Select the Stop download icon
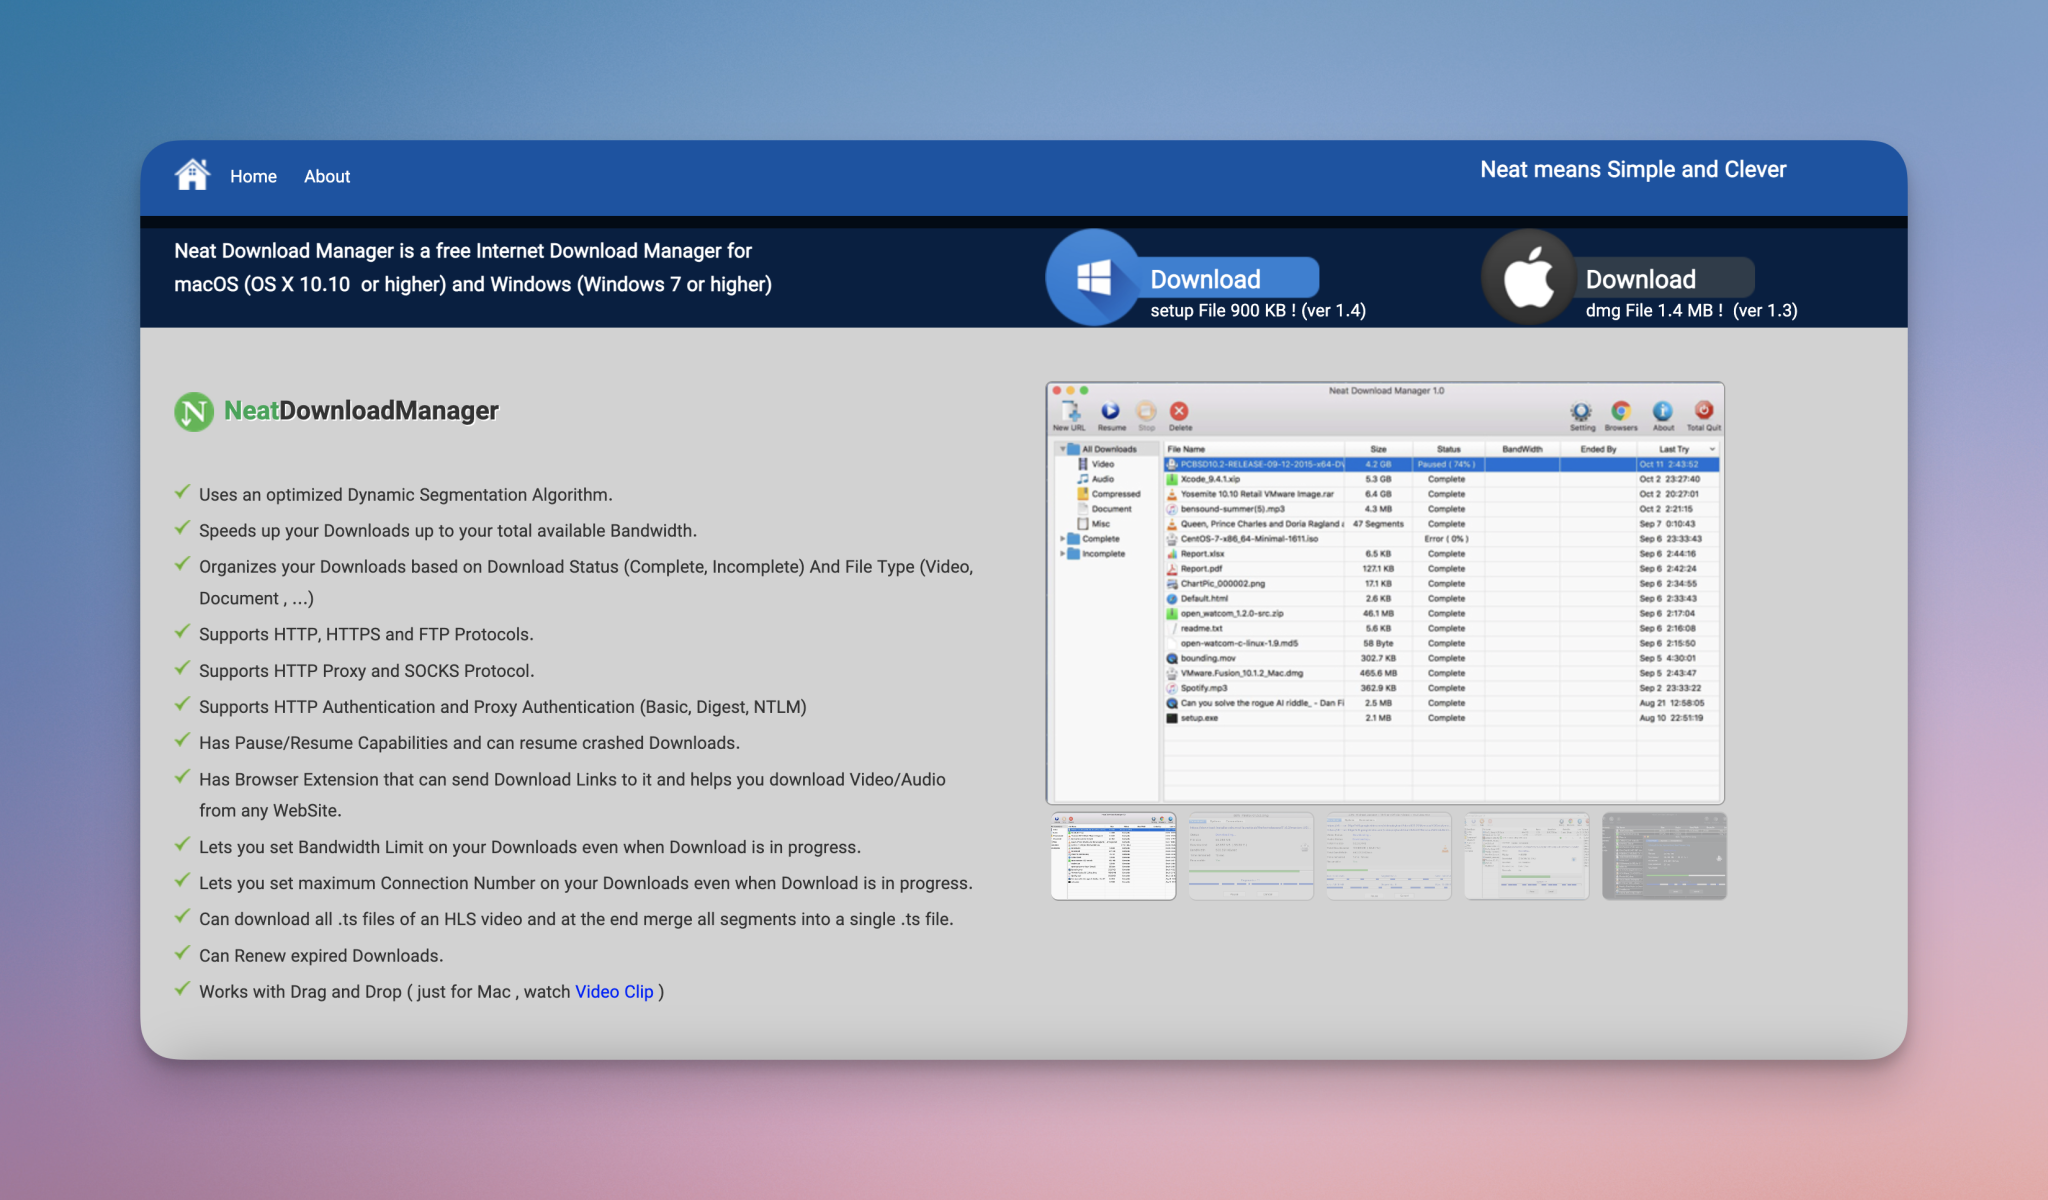The width and height of the screenshot is (2048, 1200). pos(1146,412)
